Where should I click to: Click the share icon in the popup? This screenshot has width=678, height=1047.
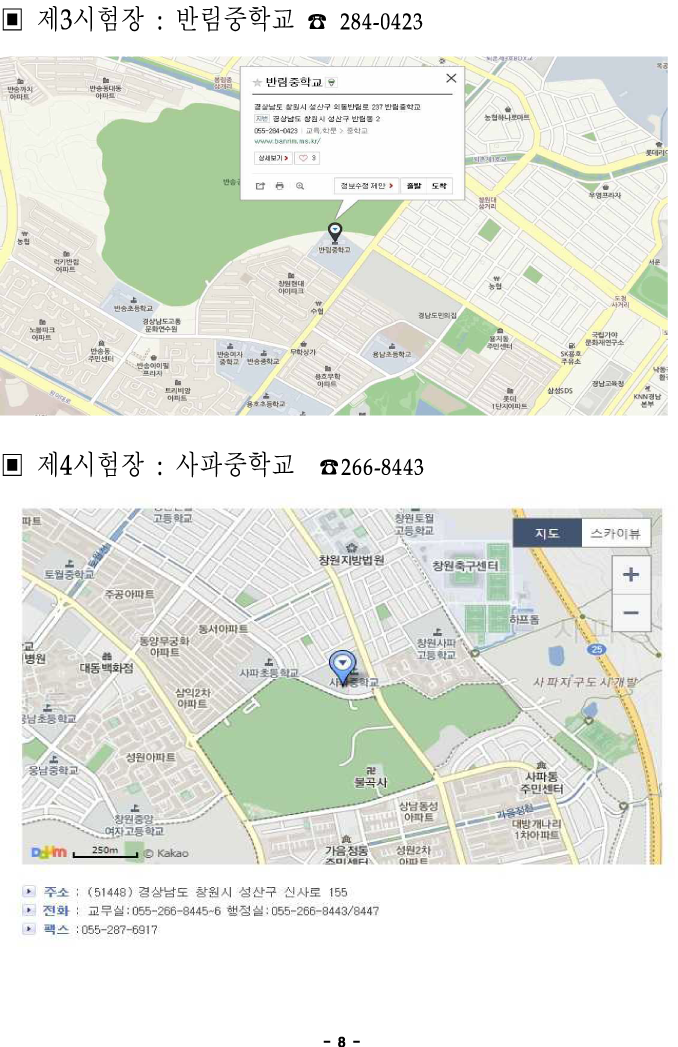tap(261, 186)
